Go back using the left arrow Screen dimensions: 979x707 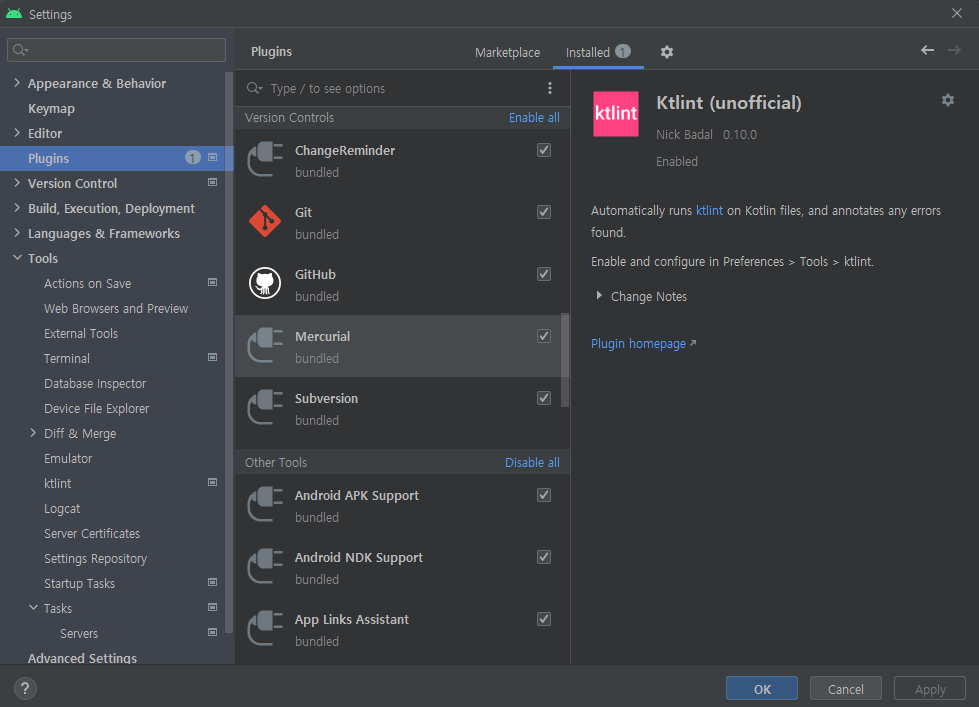pos(927,50)
